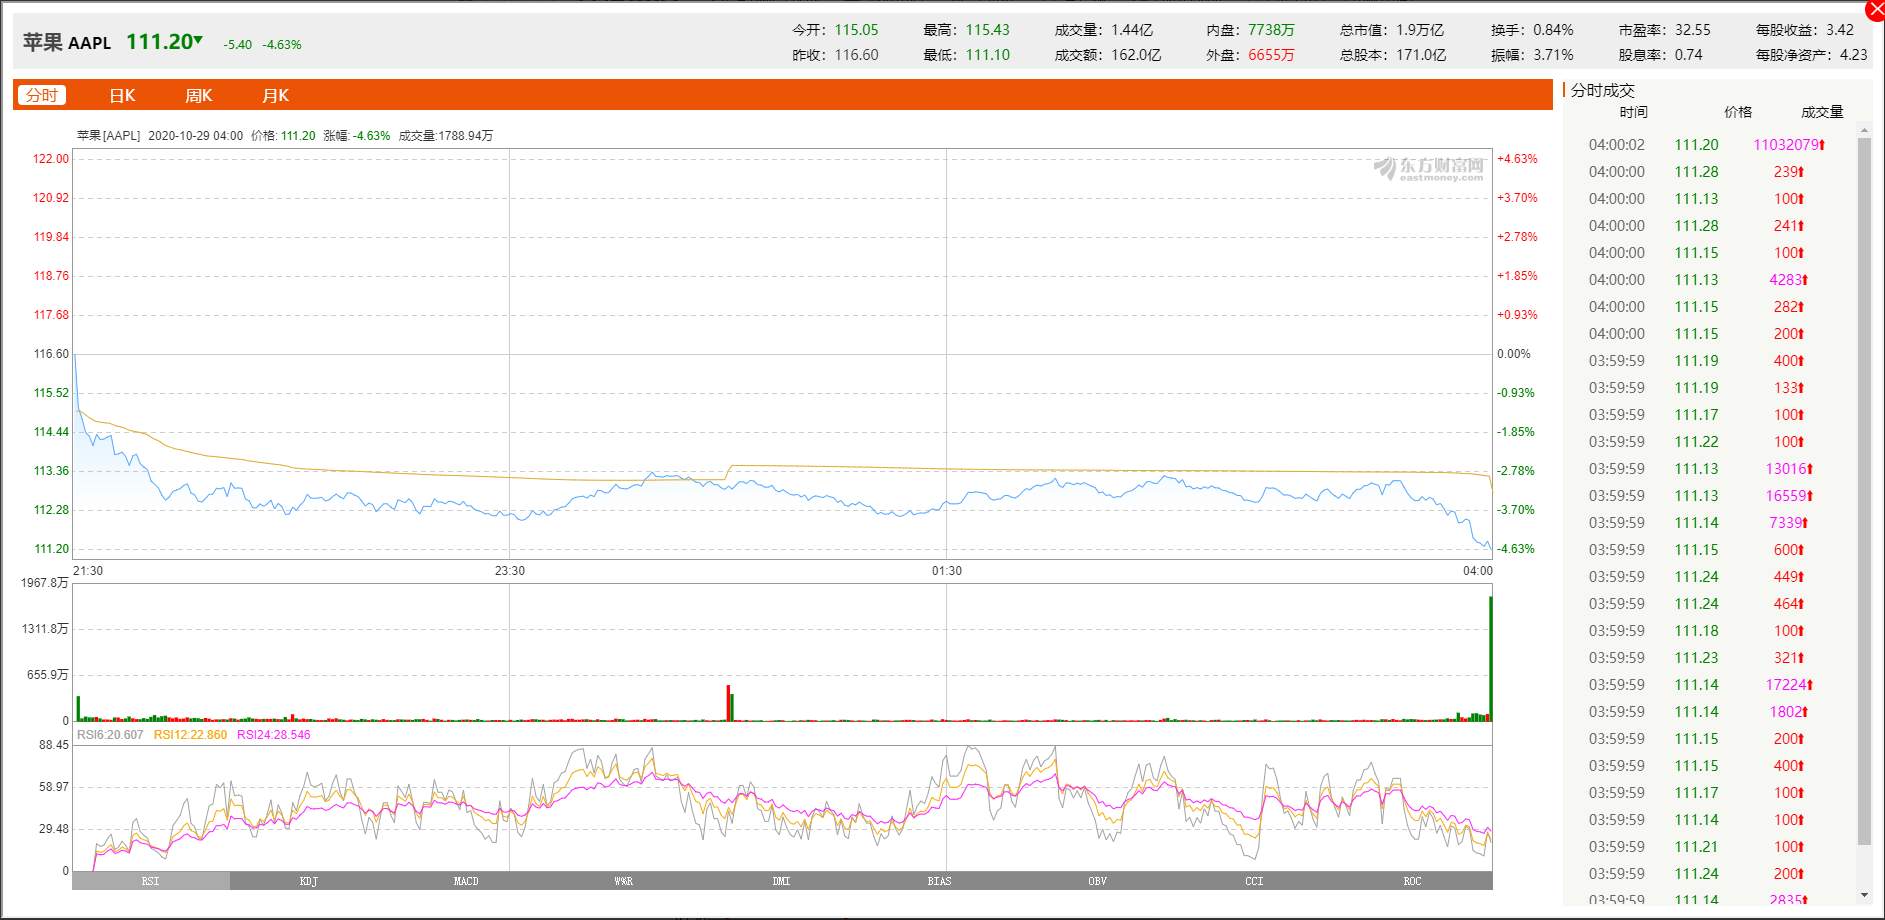
Task: Click the 成交额 162.0亿 turnover stat
Action: tap(1107, 55)
